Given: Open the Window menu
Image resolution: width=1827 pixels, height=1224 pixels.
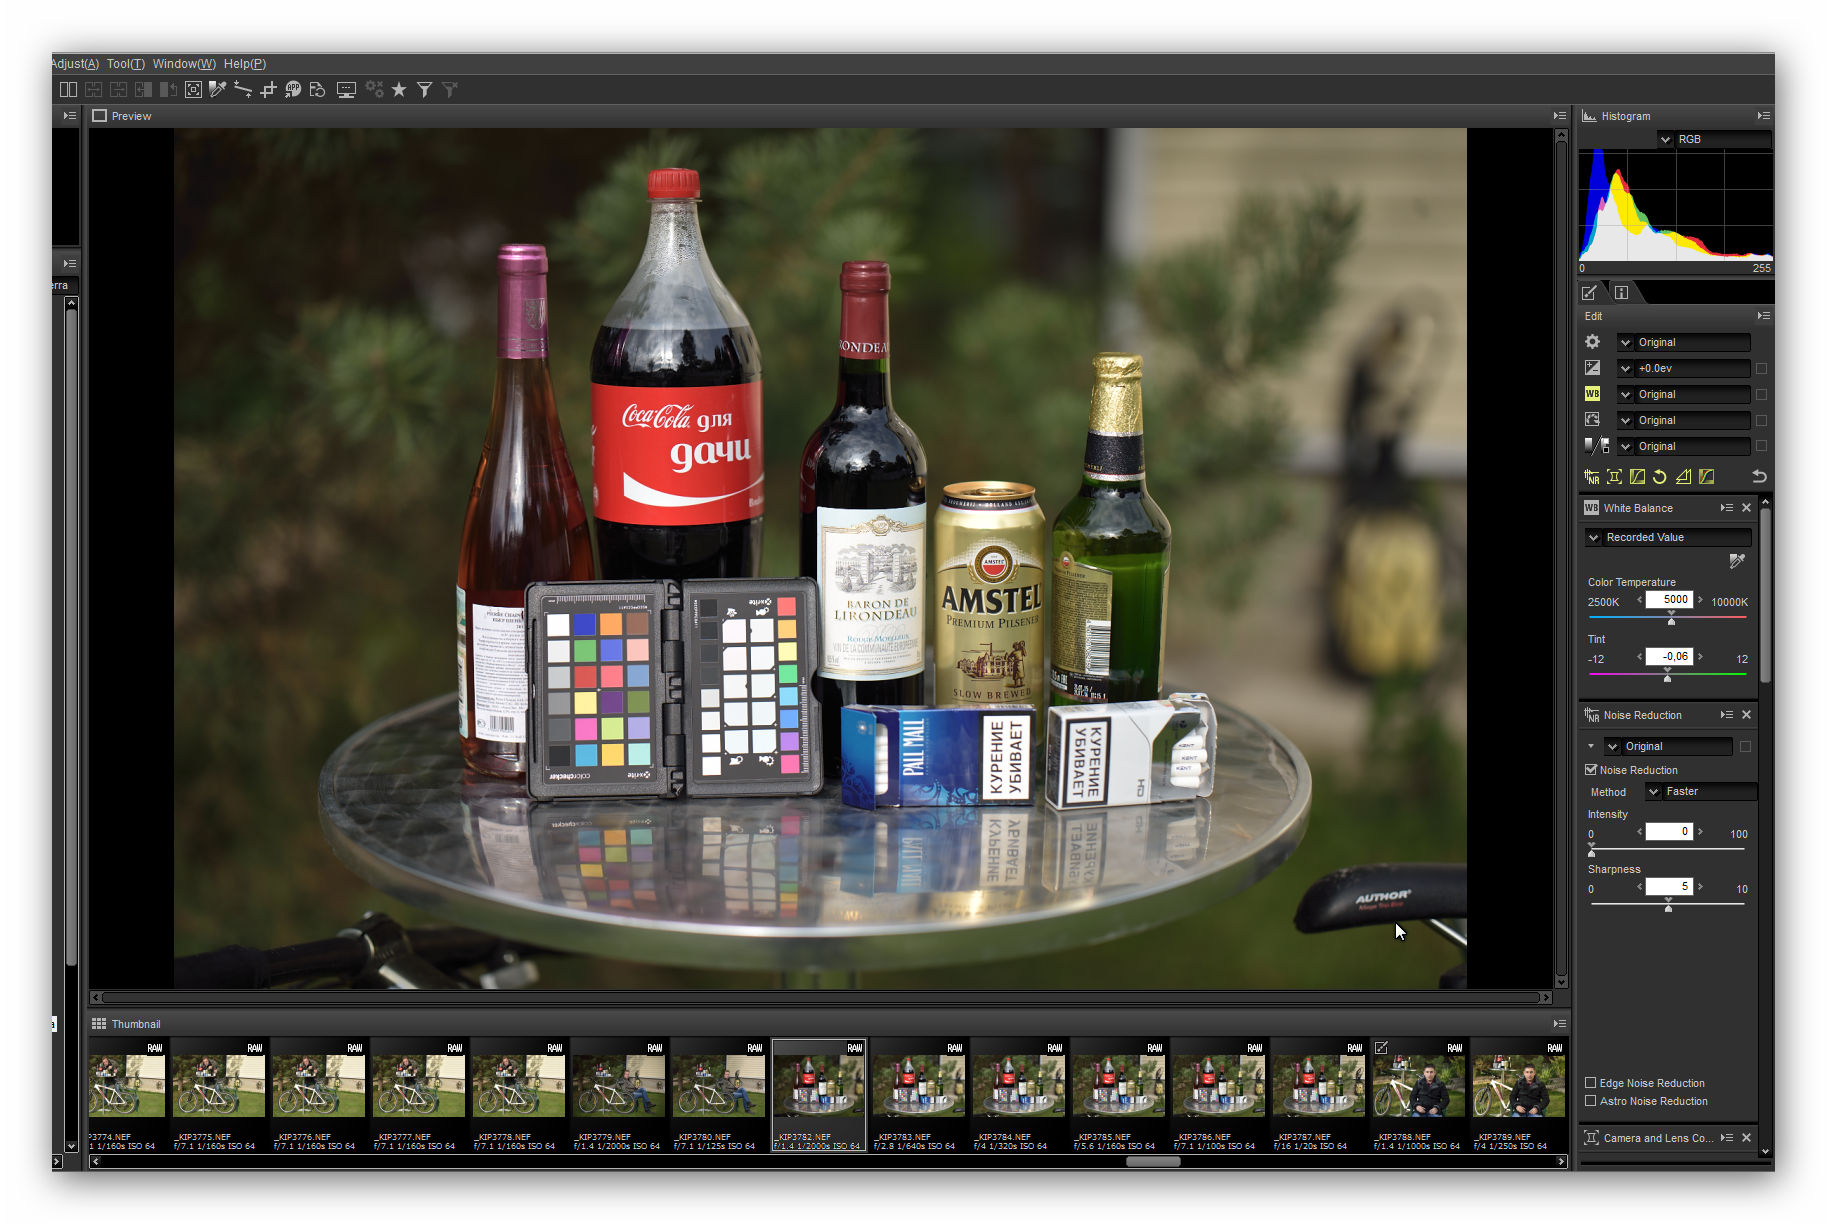Looking at the screenshot, I should click(183, 64).
